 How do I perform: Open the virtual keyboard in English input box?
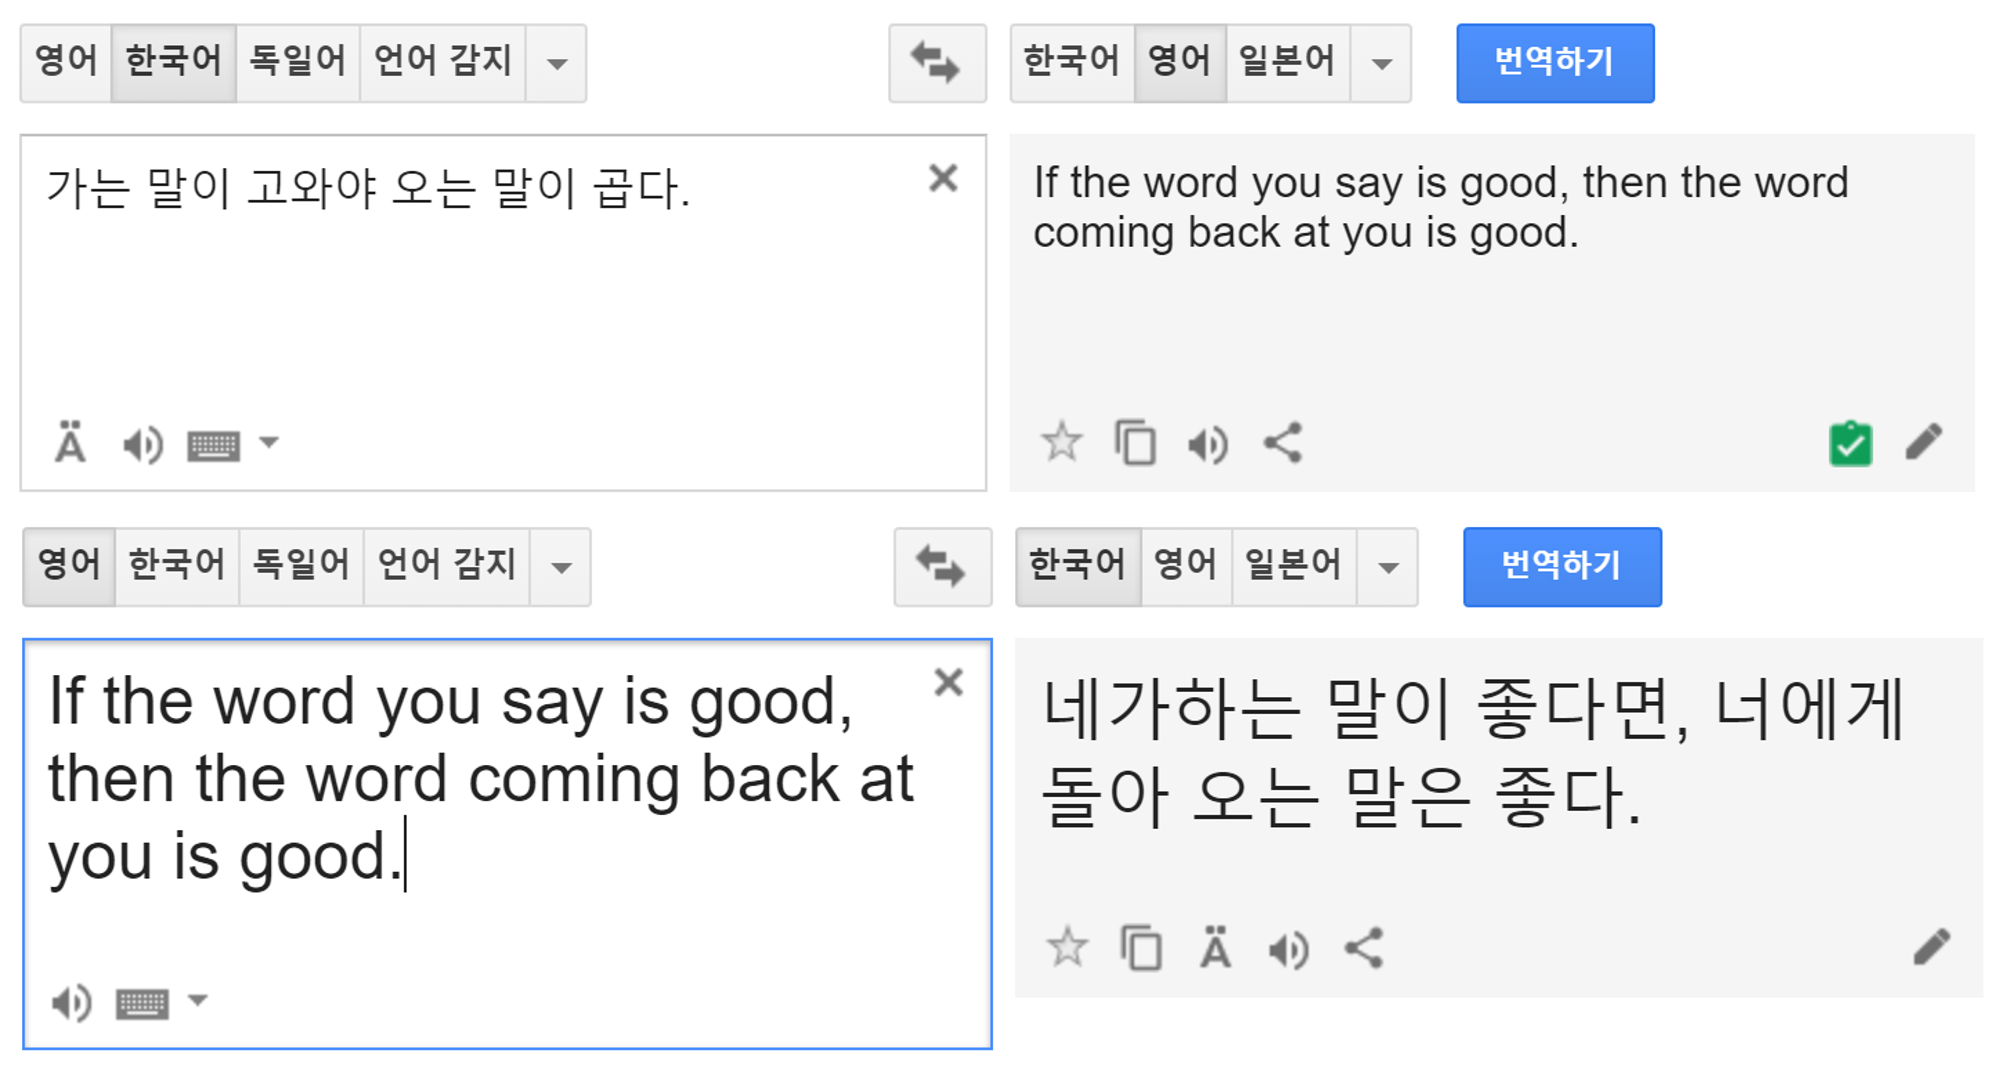(142, 1003)
